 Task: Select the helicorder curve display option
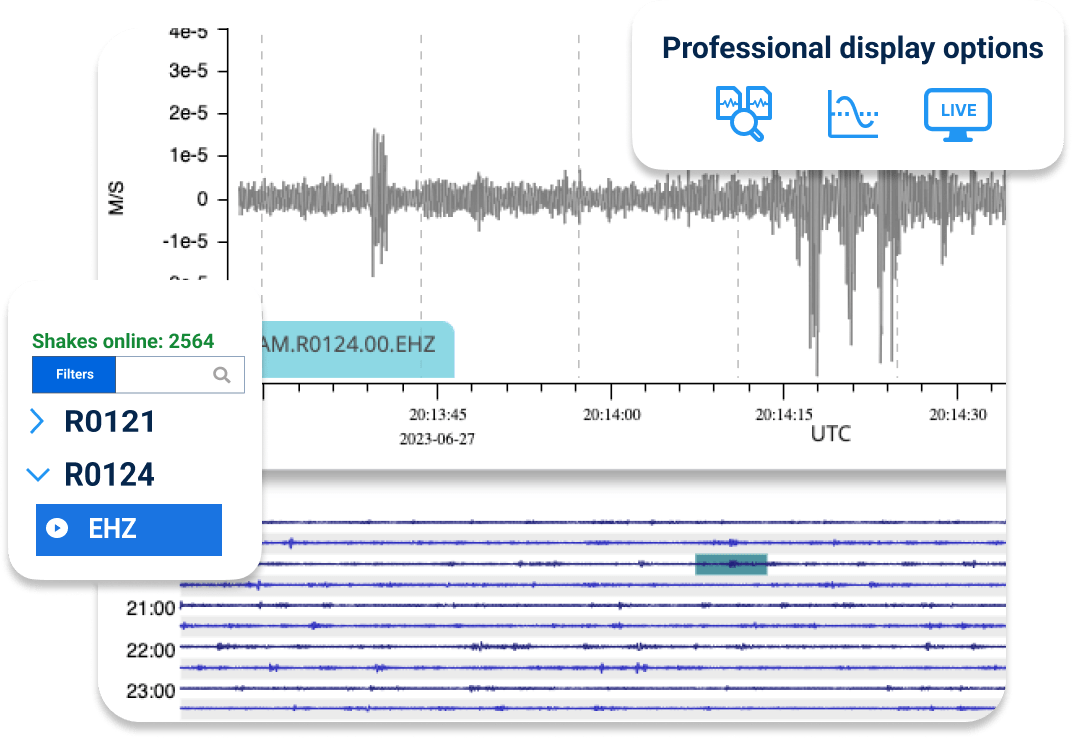pos(851,113)
